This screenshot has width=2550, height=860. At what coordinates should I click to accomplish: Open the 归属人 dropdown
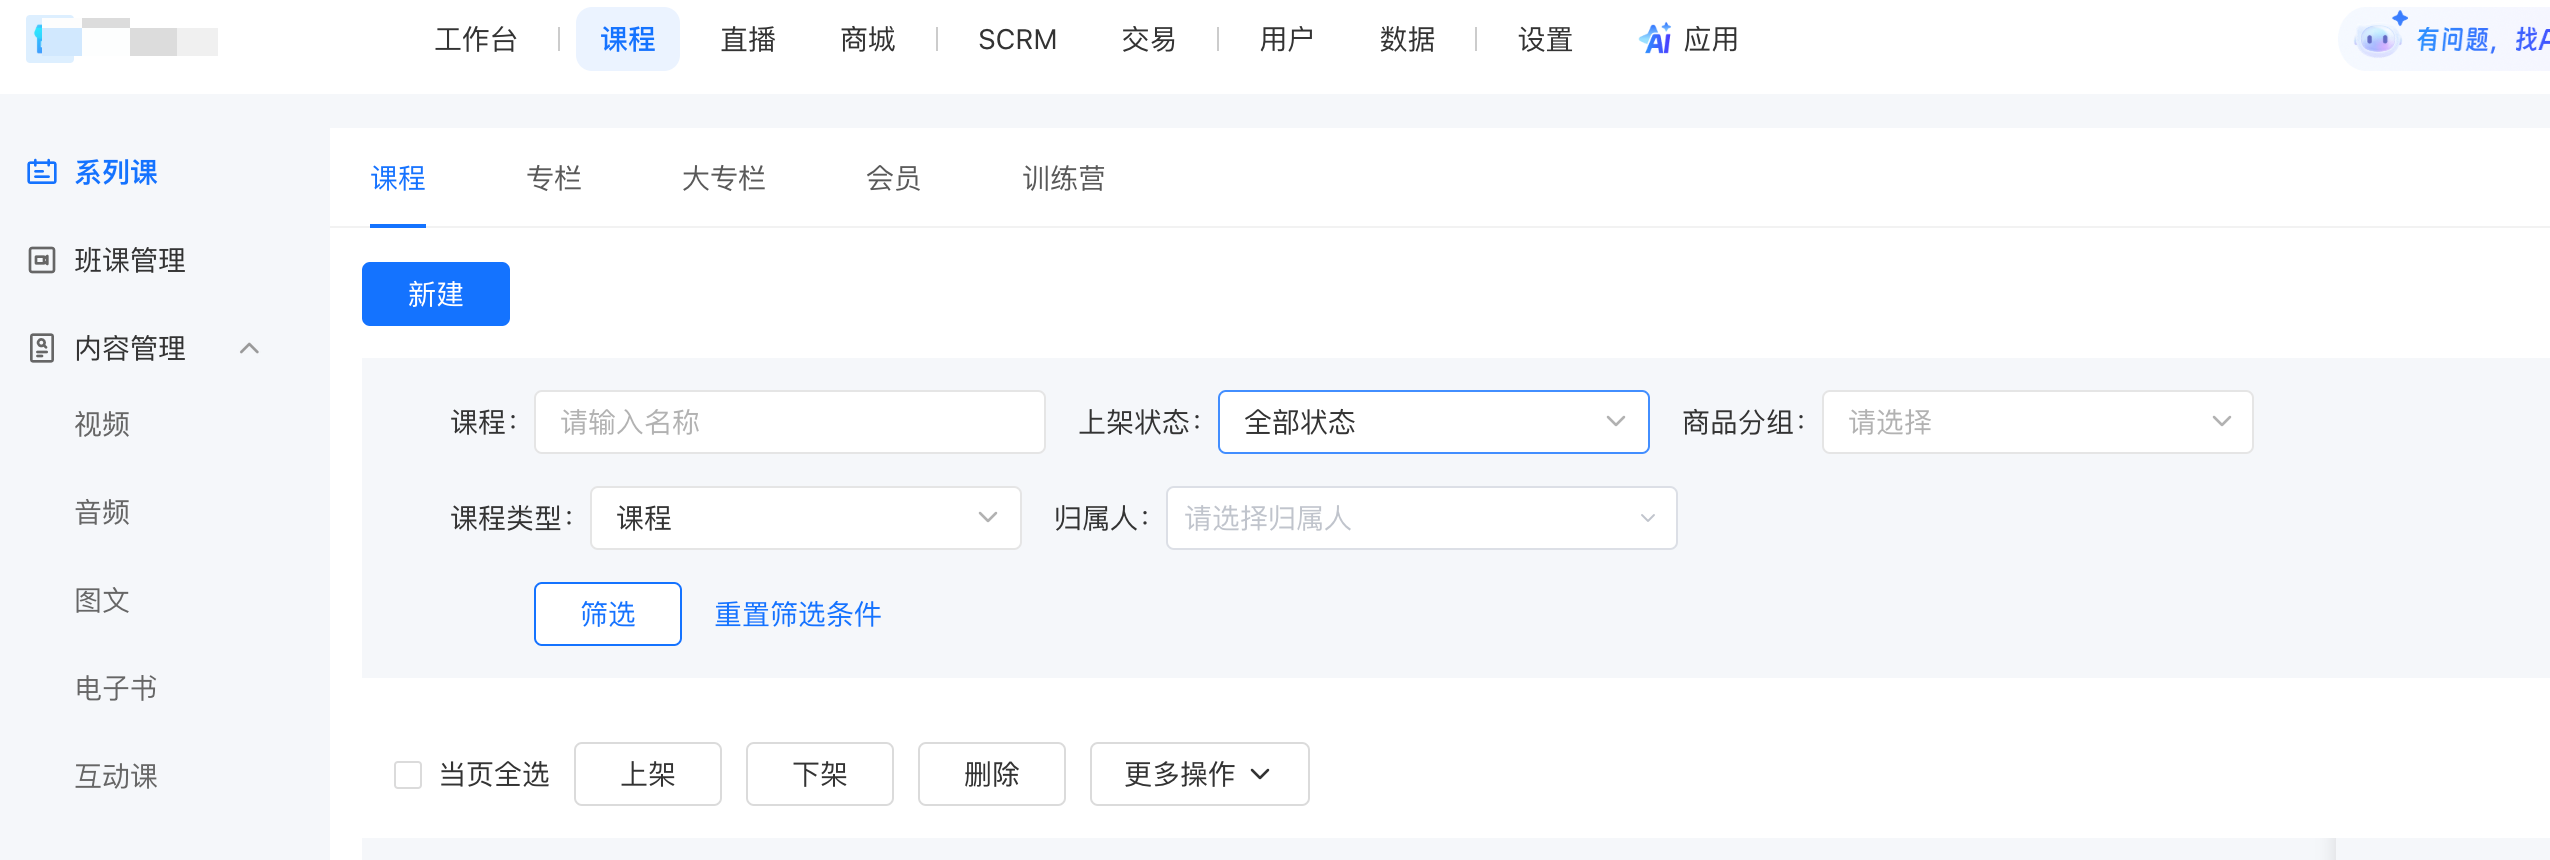1421,518
